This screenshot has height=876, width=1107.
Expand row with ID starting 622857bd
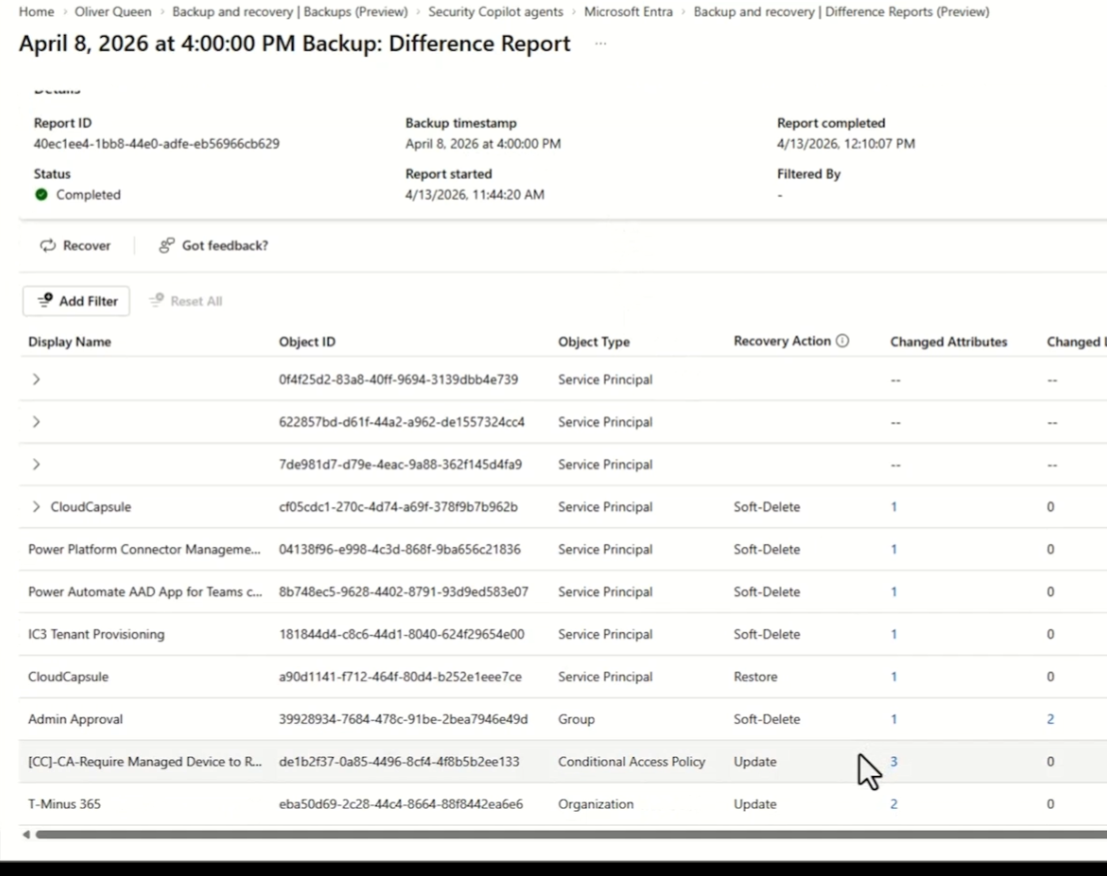coord(36,422)
